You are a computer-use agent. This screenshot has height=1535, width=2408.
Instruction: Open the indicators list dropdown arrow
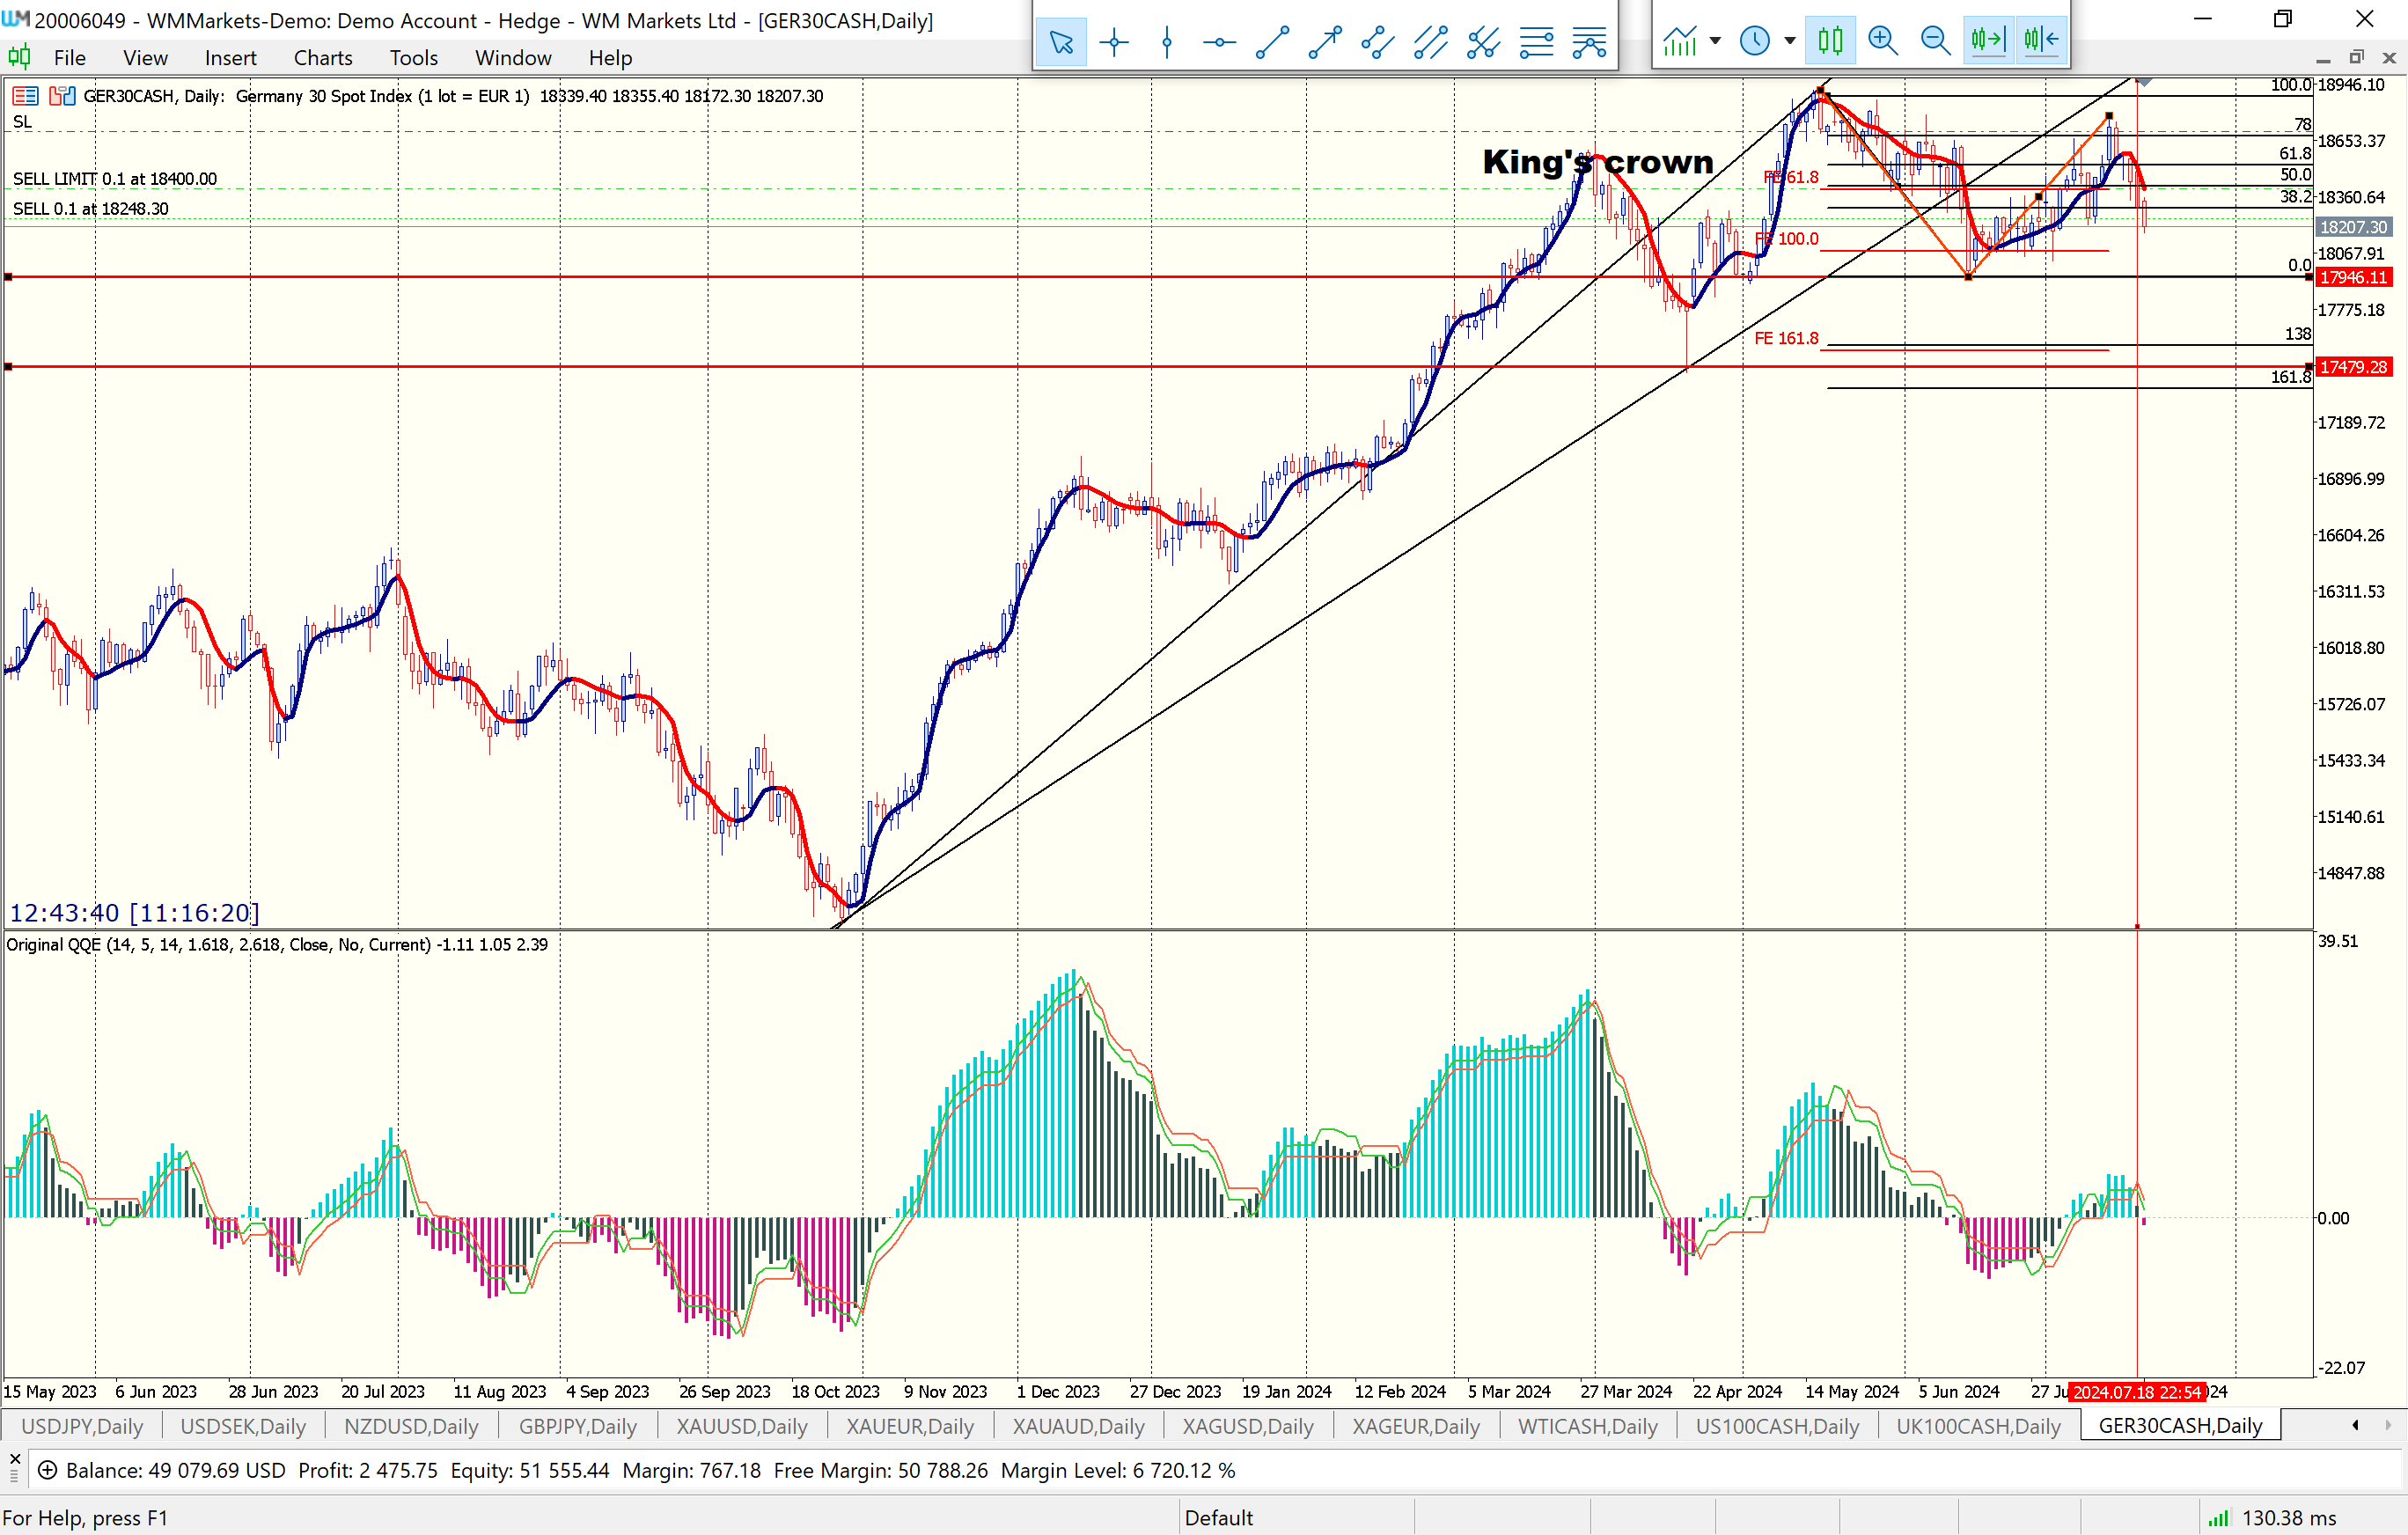(x=1716, y=41)
